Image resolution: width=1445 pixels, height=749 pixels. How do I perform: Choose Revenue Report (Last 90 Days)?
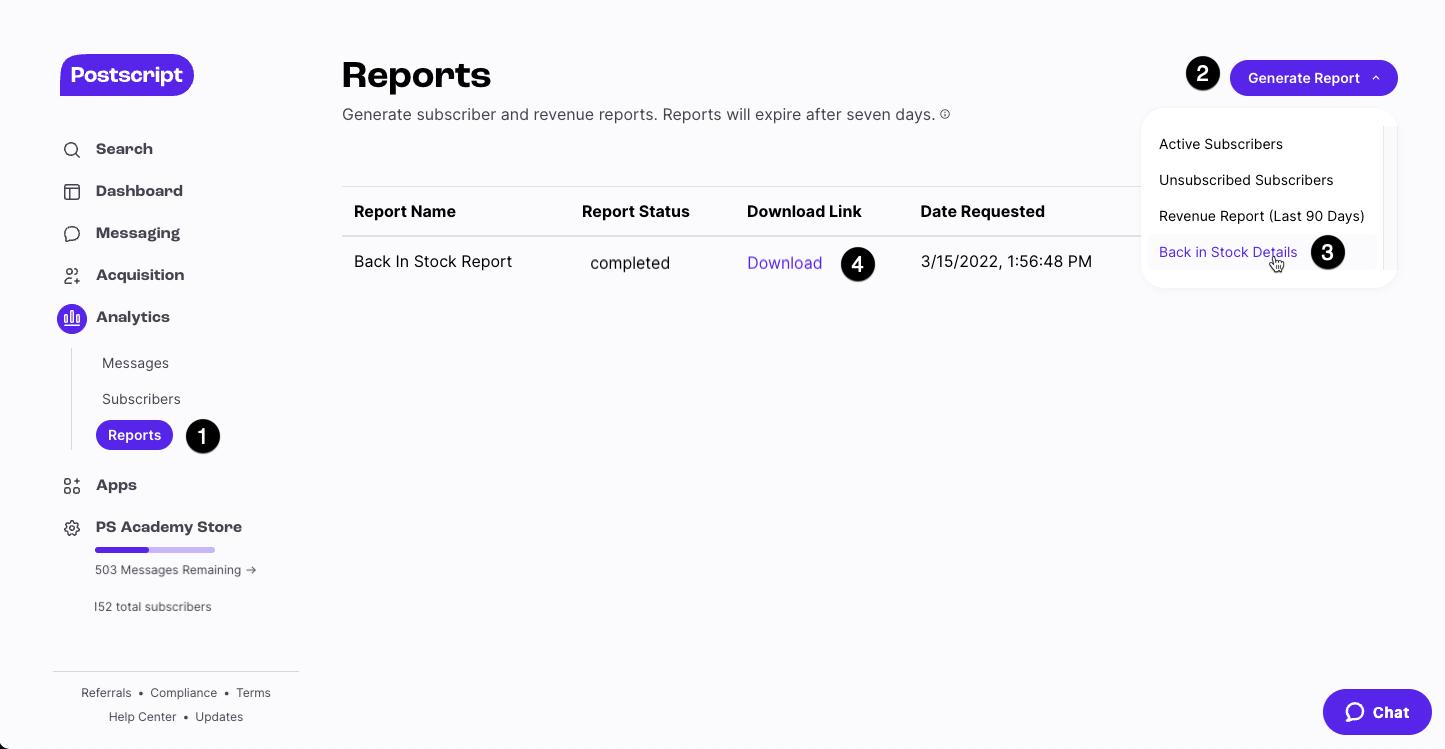click(x=1261, y=216)
